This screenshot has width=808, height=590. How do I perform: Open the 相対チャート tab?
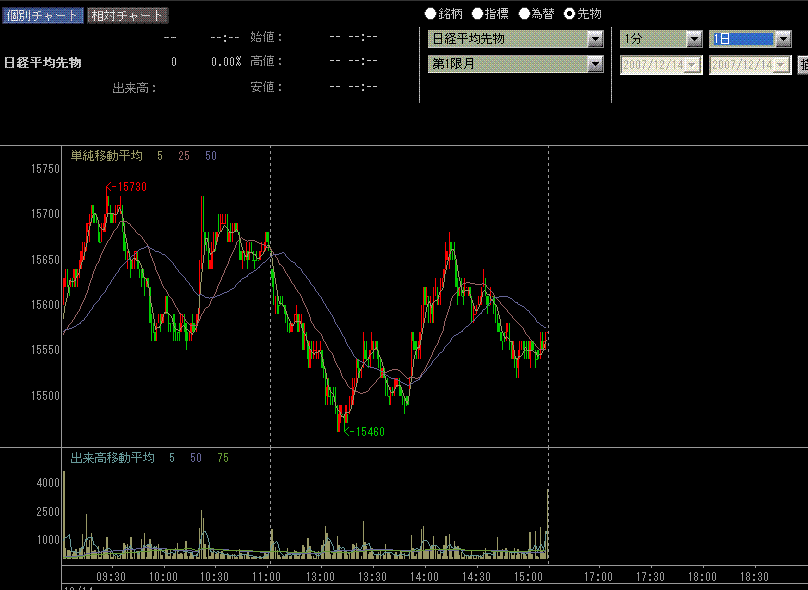(x=127, y=15)
